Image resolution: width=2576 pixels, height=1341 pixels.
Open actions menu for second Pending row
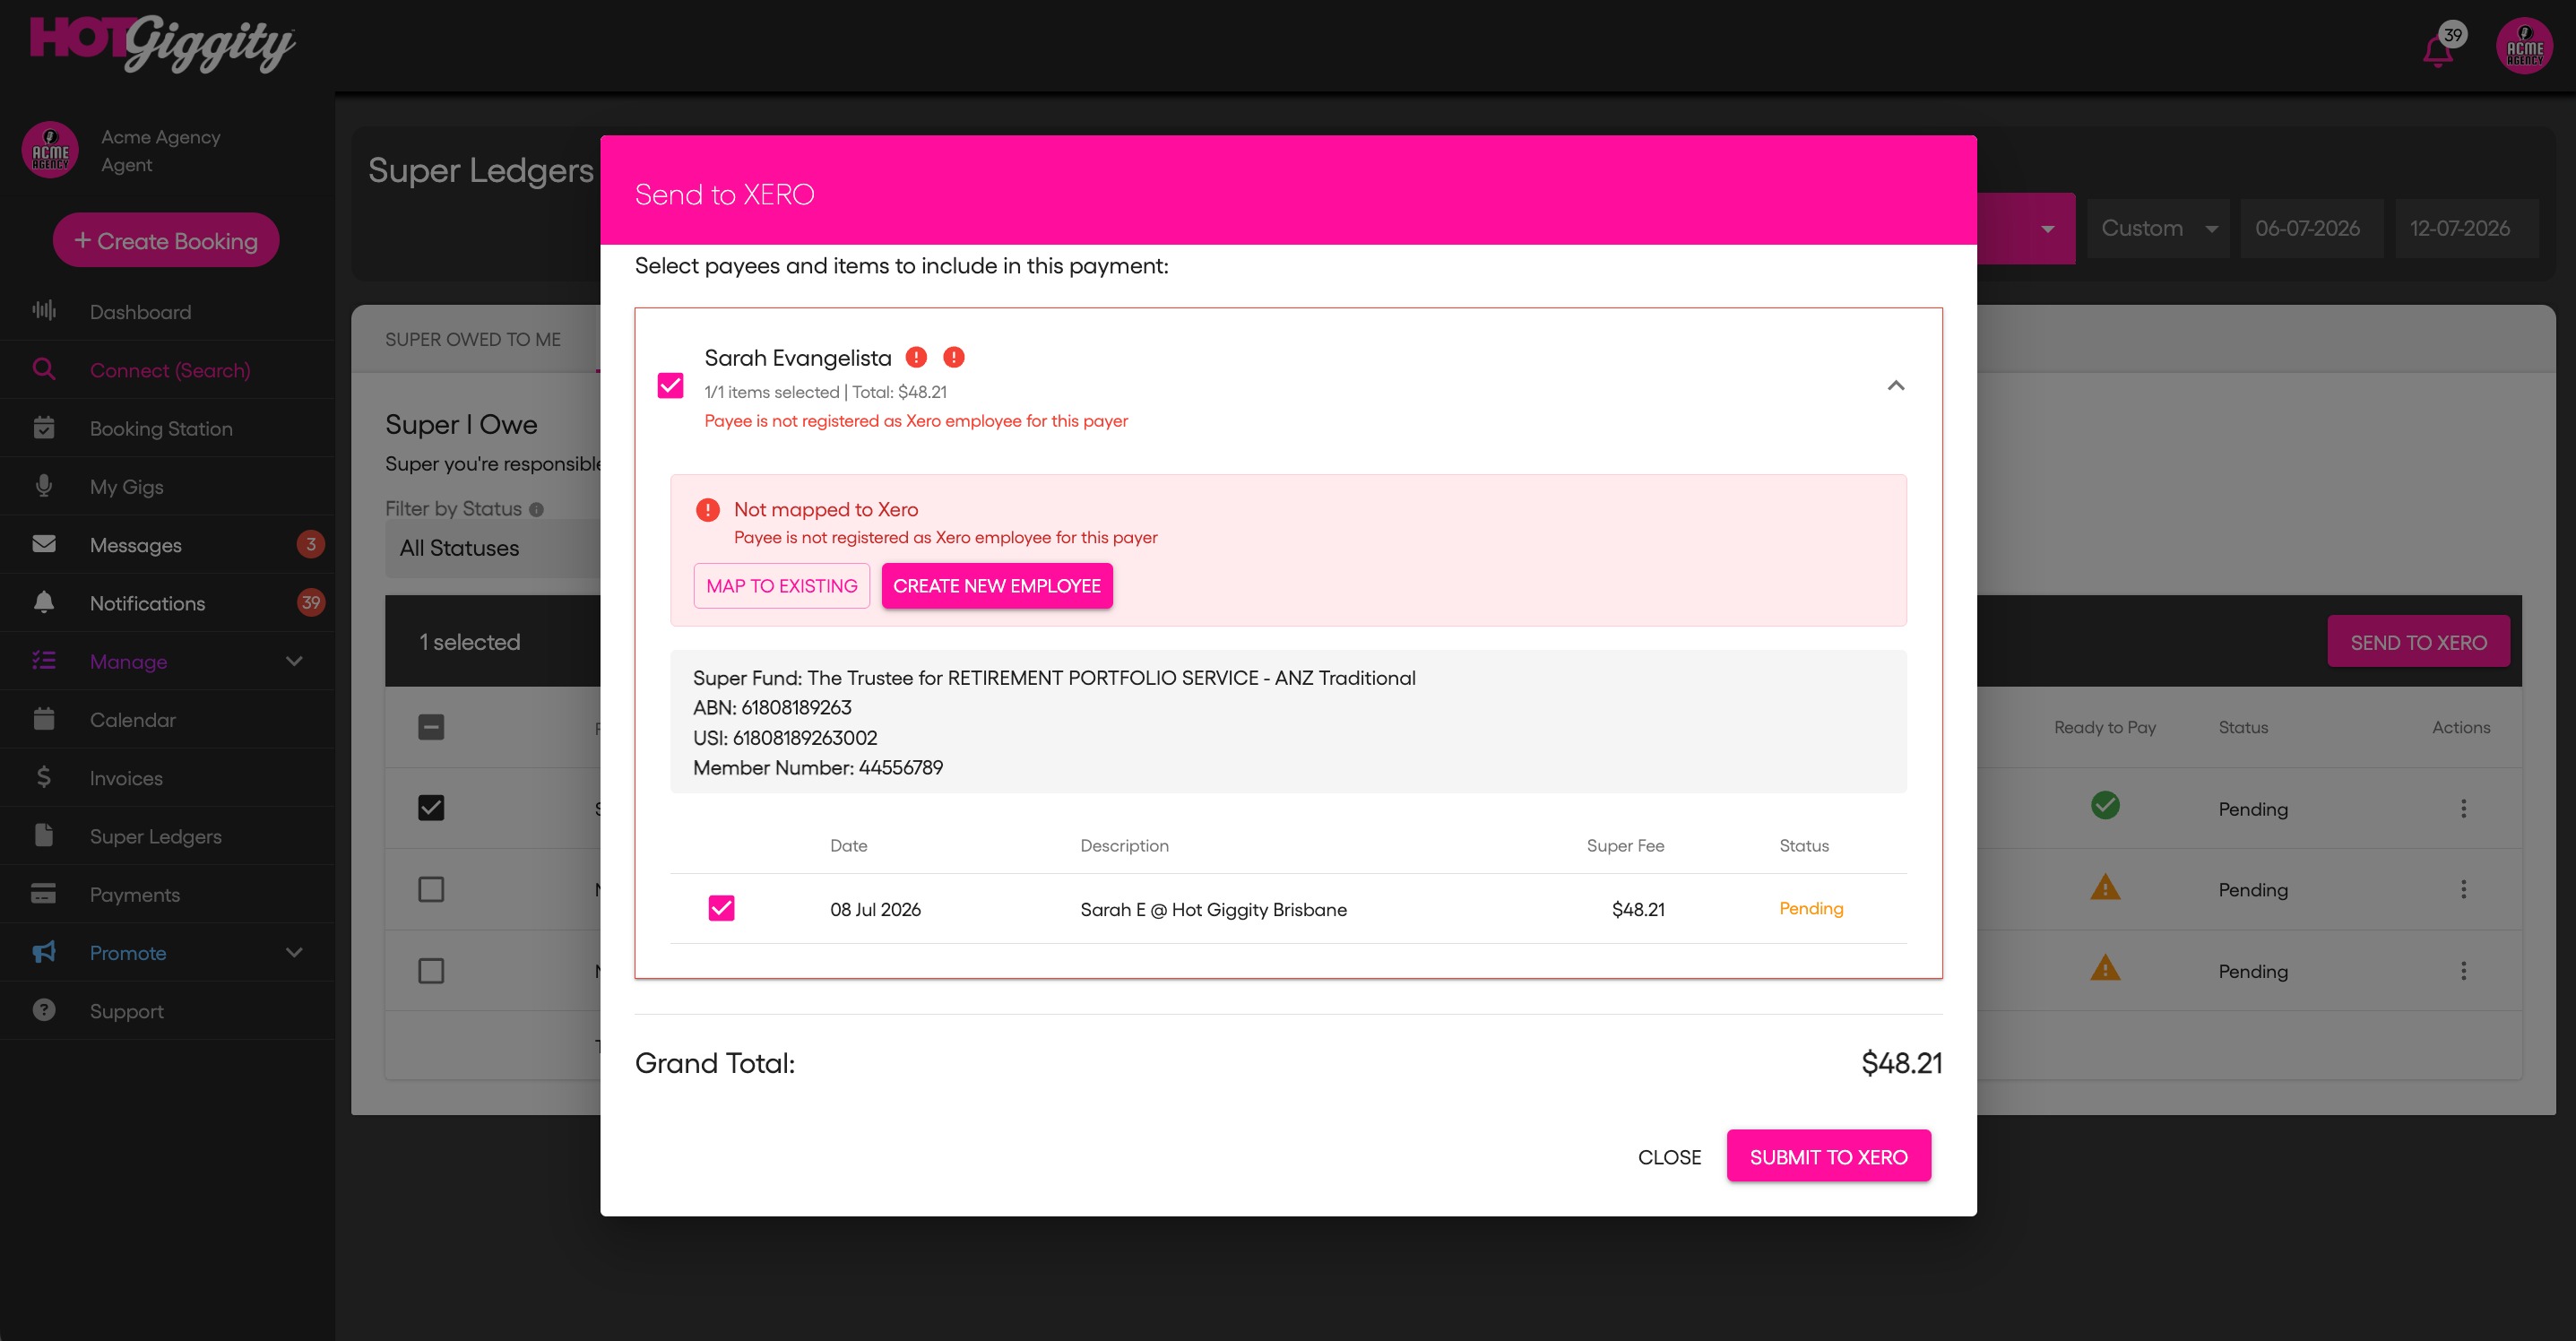tap(2463, 889)
